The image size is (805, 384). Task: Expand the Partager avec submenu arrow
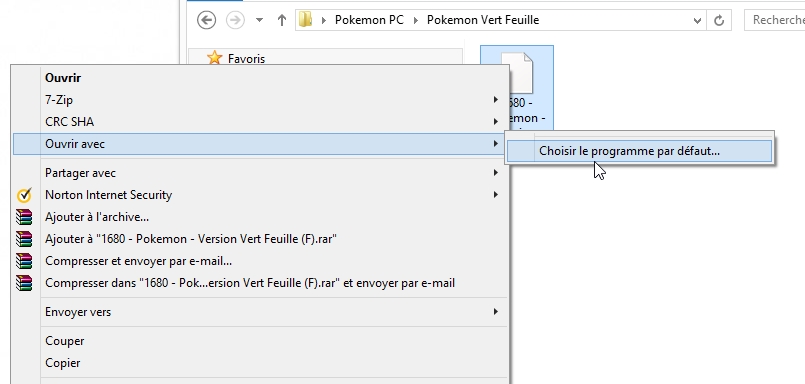point(495,172)
